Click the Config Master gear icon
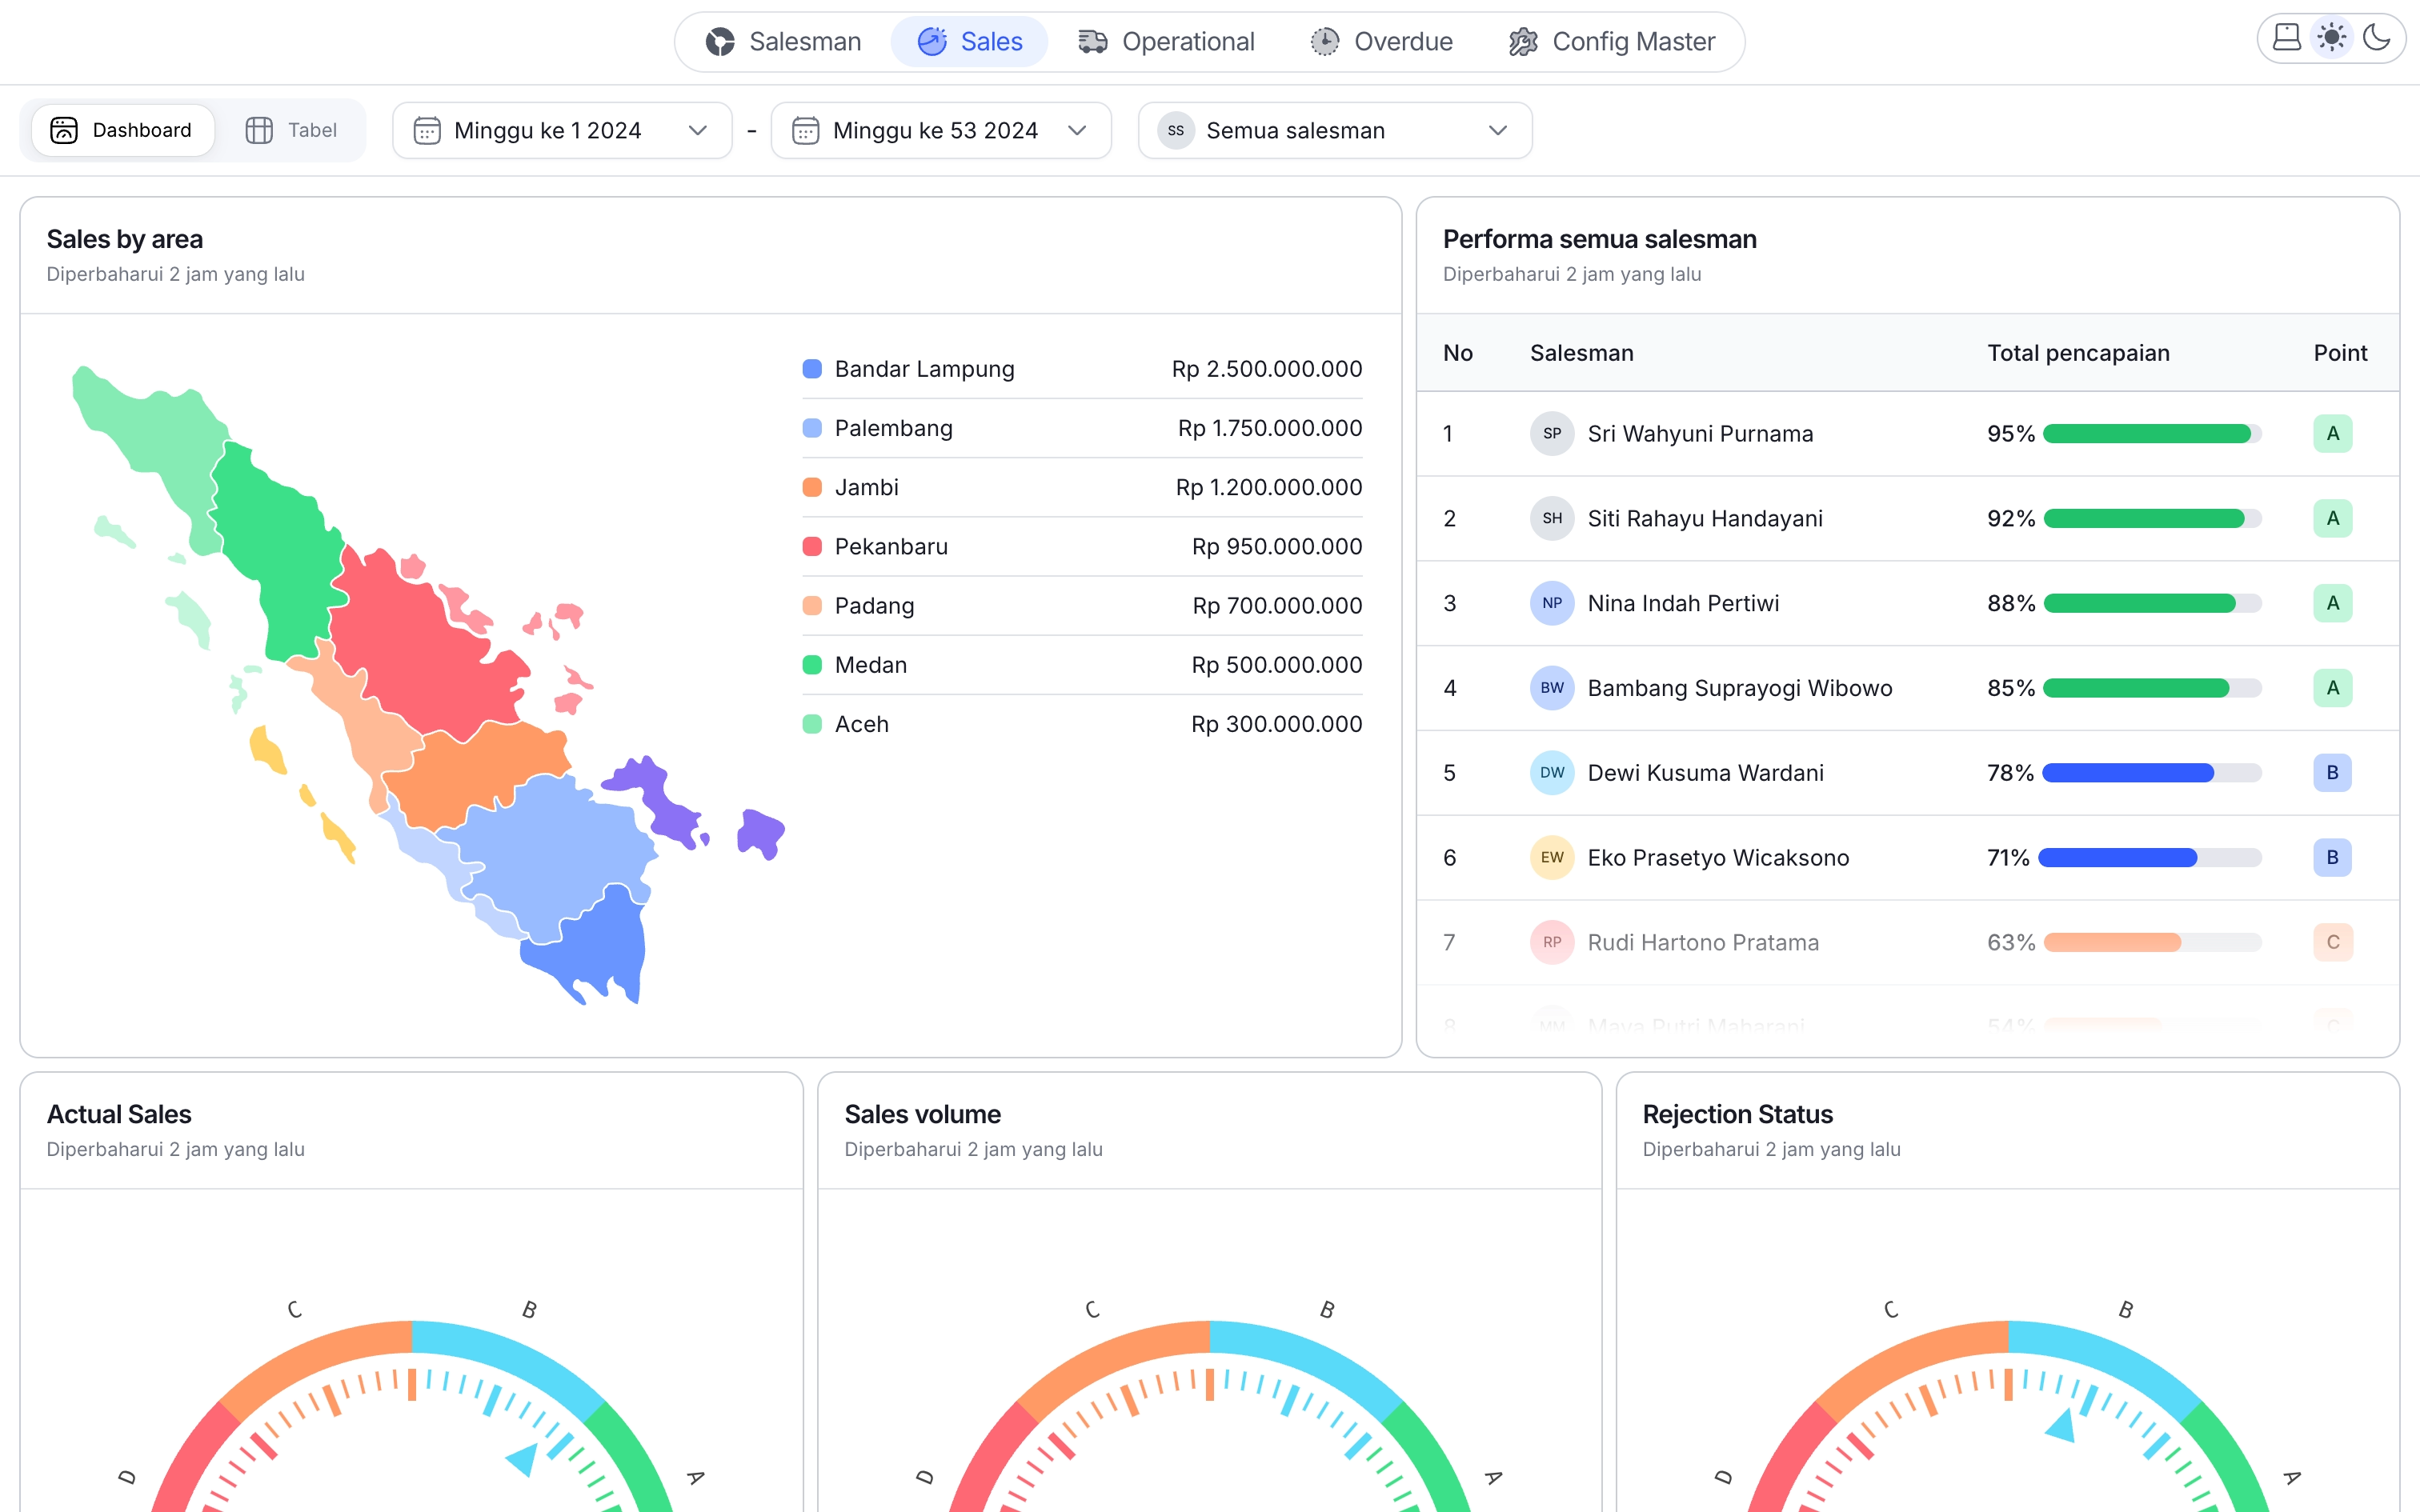The image size is (2420, 1512). pyautogui.click(x=1523, y=42)
